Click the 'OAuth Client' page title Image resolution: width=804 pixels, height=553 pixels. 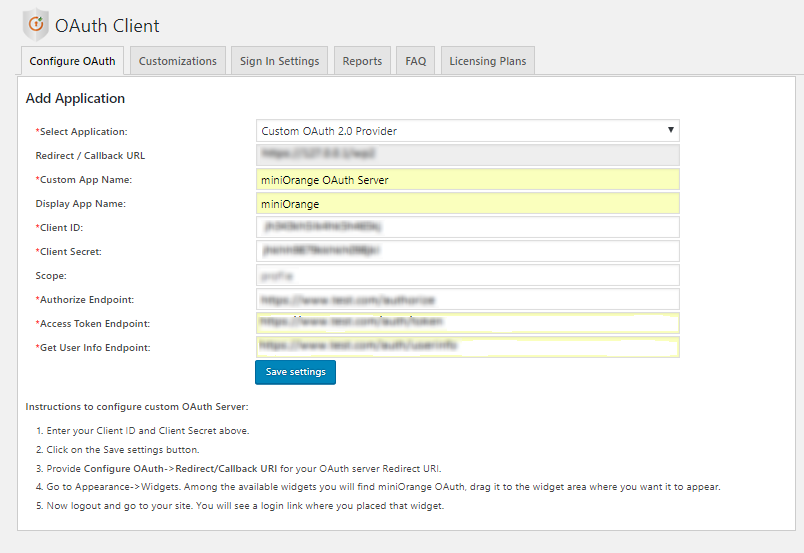click(107, 26)
